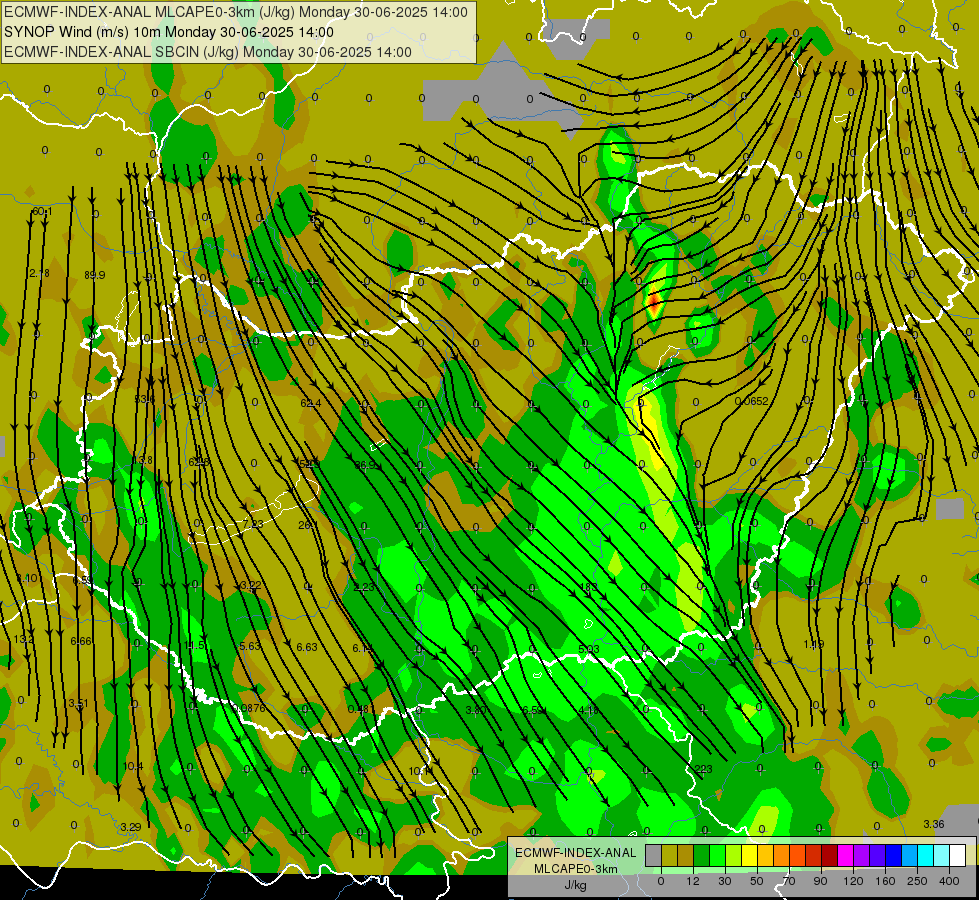Click legend scale value 70
This screenshot has height=900, width=979.
(789, 881)
